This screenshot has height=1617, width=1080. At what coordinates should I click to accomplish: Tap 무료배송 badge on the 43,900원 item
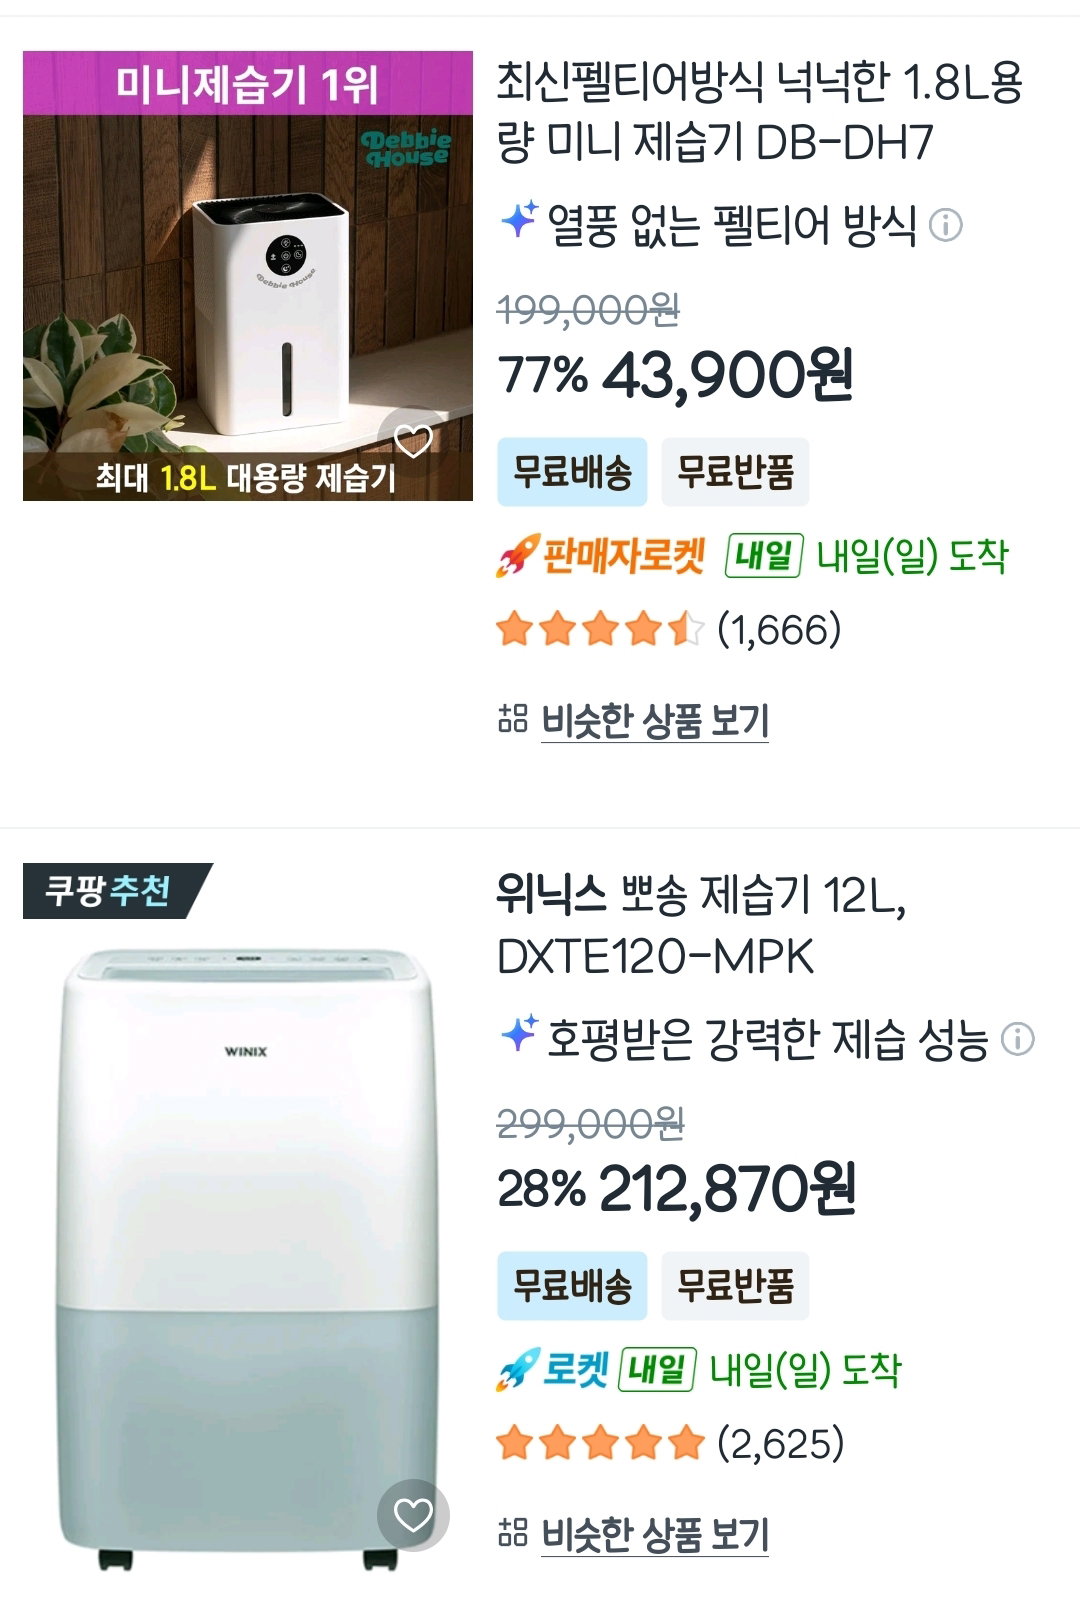[x=572, y=471]
